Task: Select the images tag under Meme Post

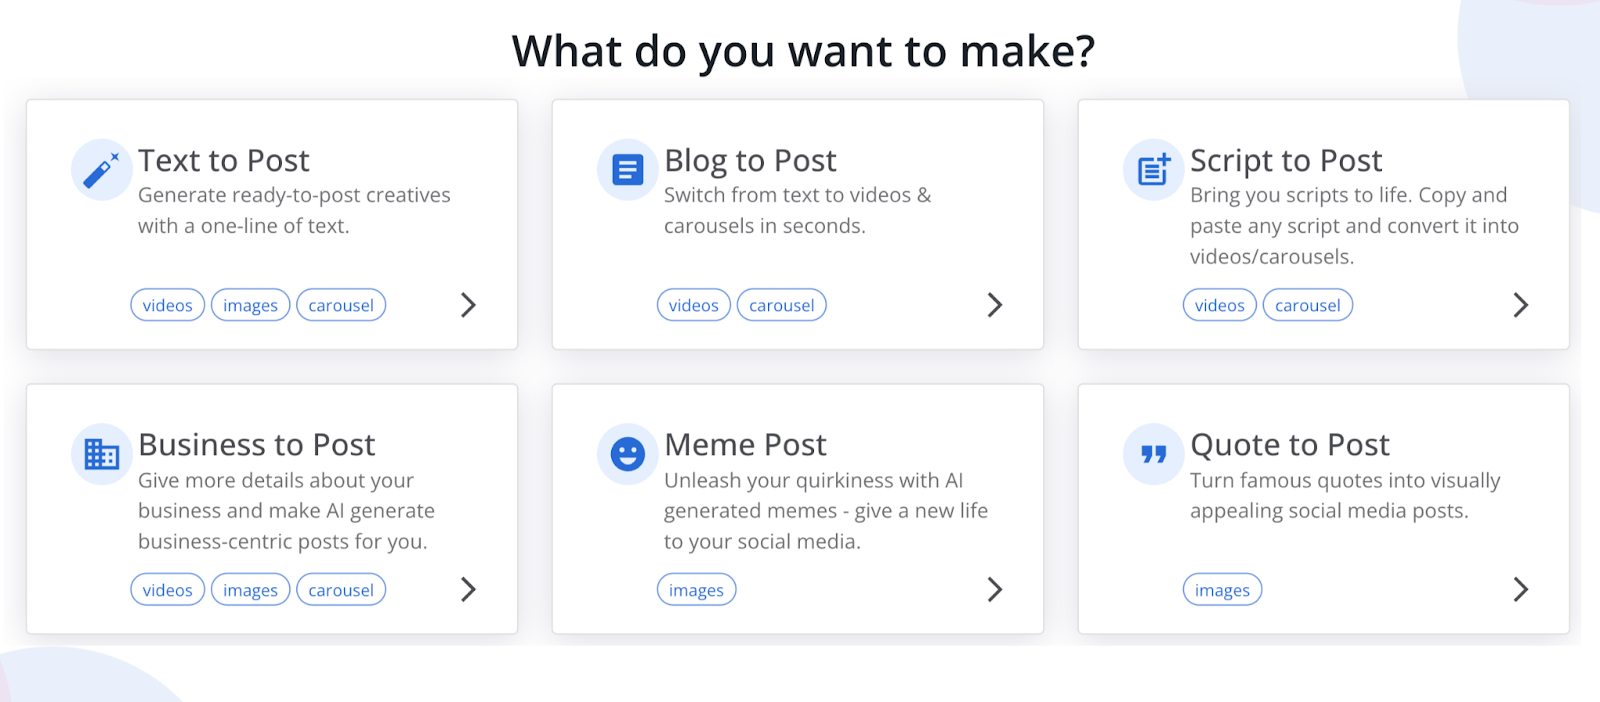Action: coord(697,590)
